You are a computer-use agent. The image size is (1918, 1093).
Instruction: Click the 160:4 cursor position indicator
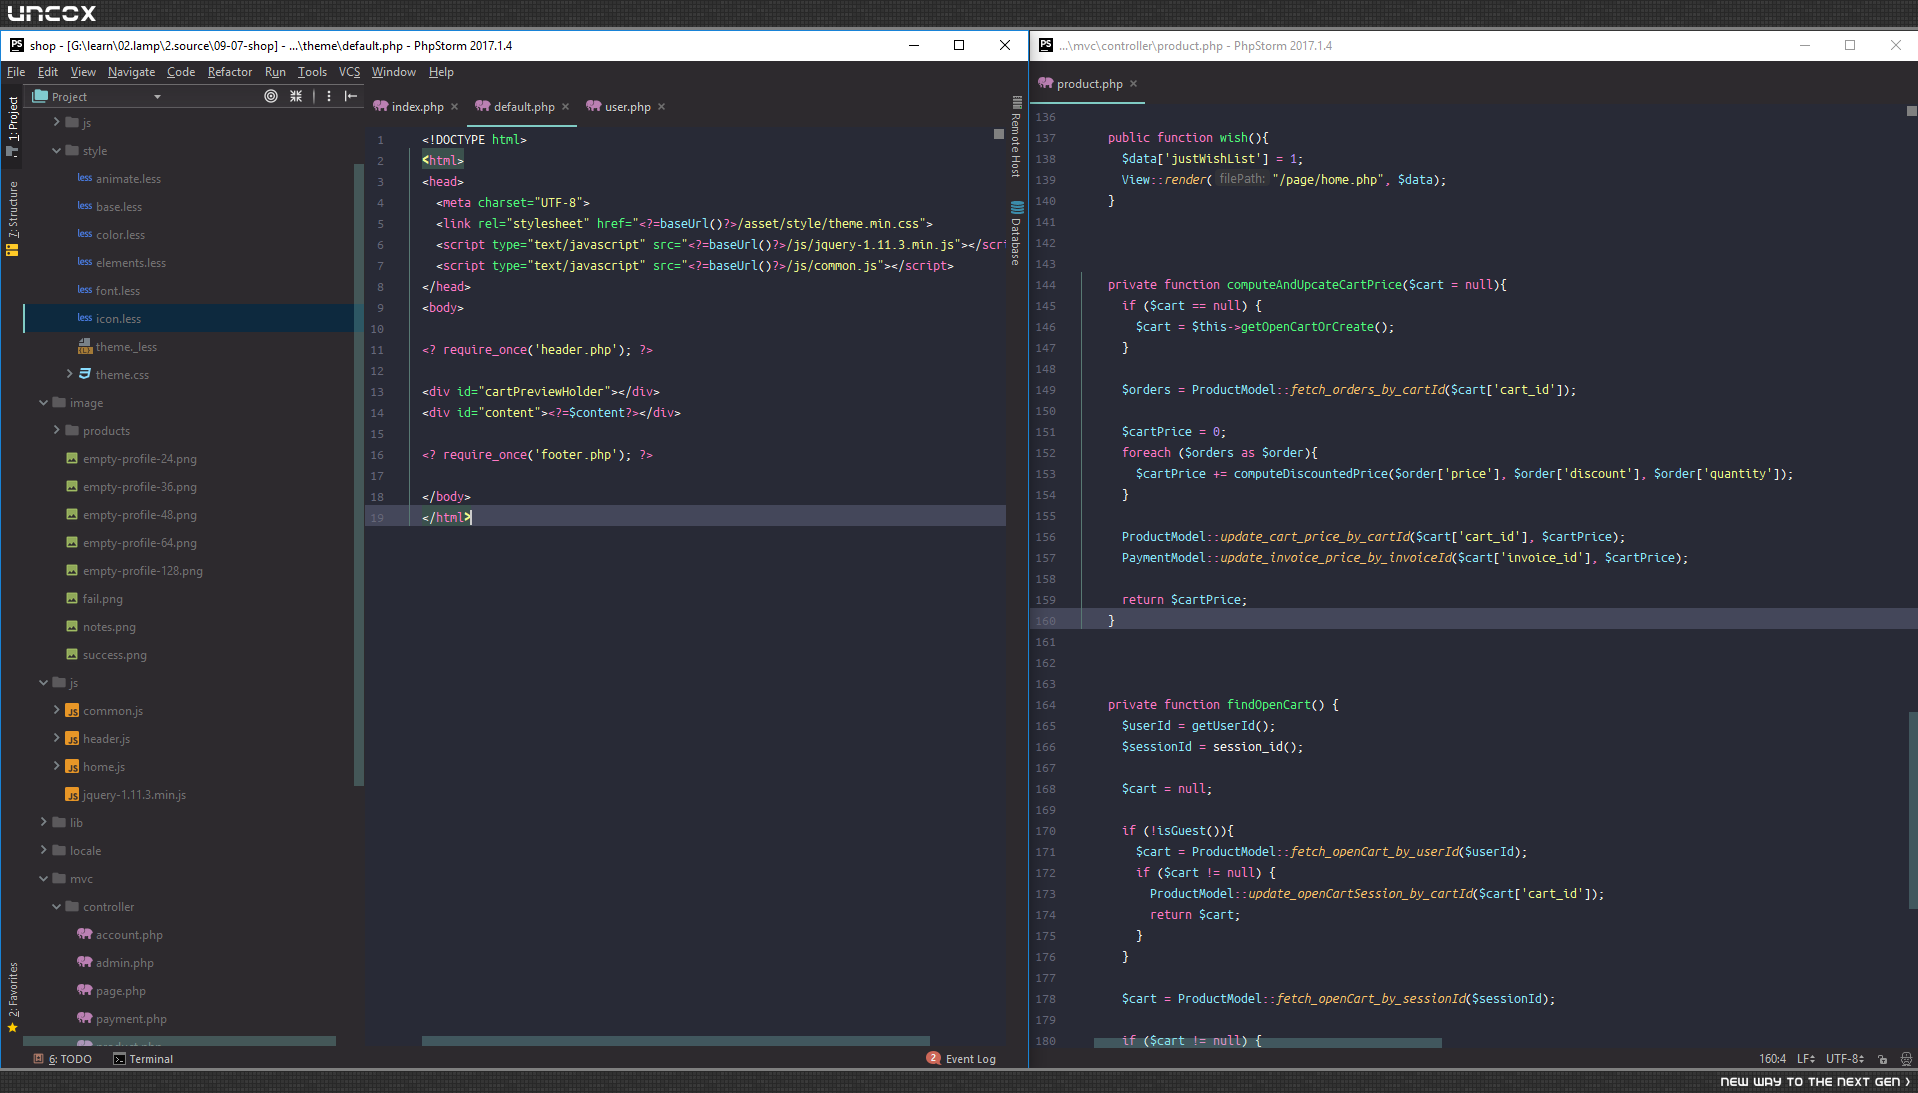pyautogui.click(x=1772, y=1059)
